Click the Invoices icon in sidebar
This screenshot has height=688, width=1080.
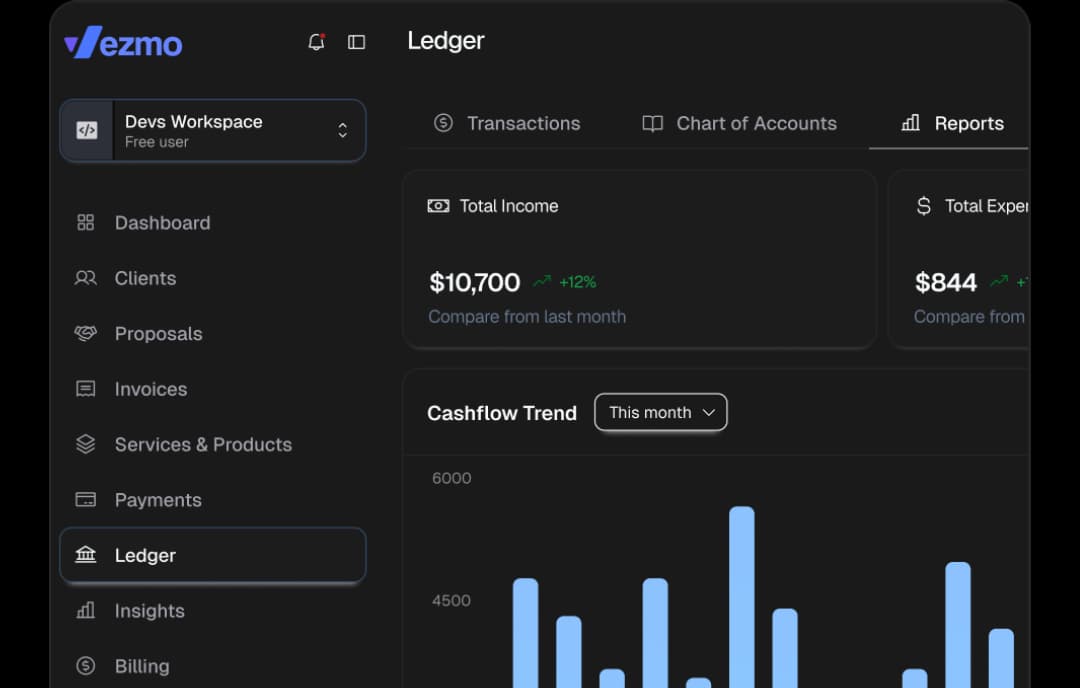pyautogui.click(x=86, y=389)
